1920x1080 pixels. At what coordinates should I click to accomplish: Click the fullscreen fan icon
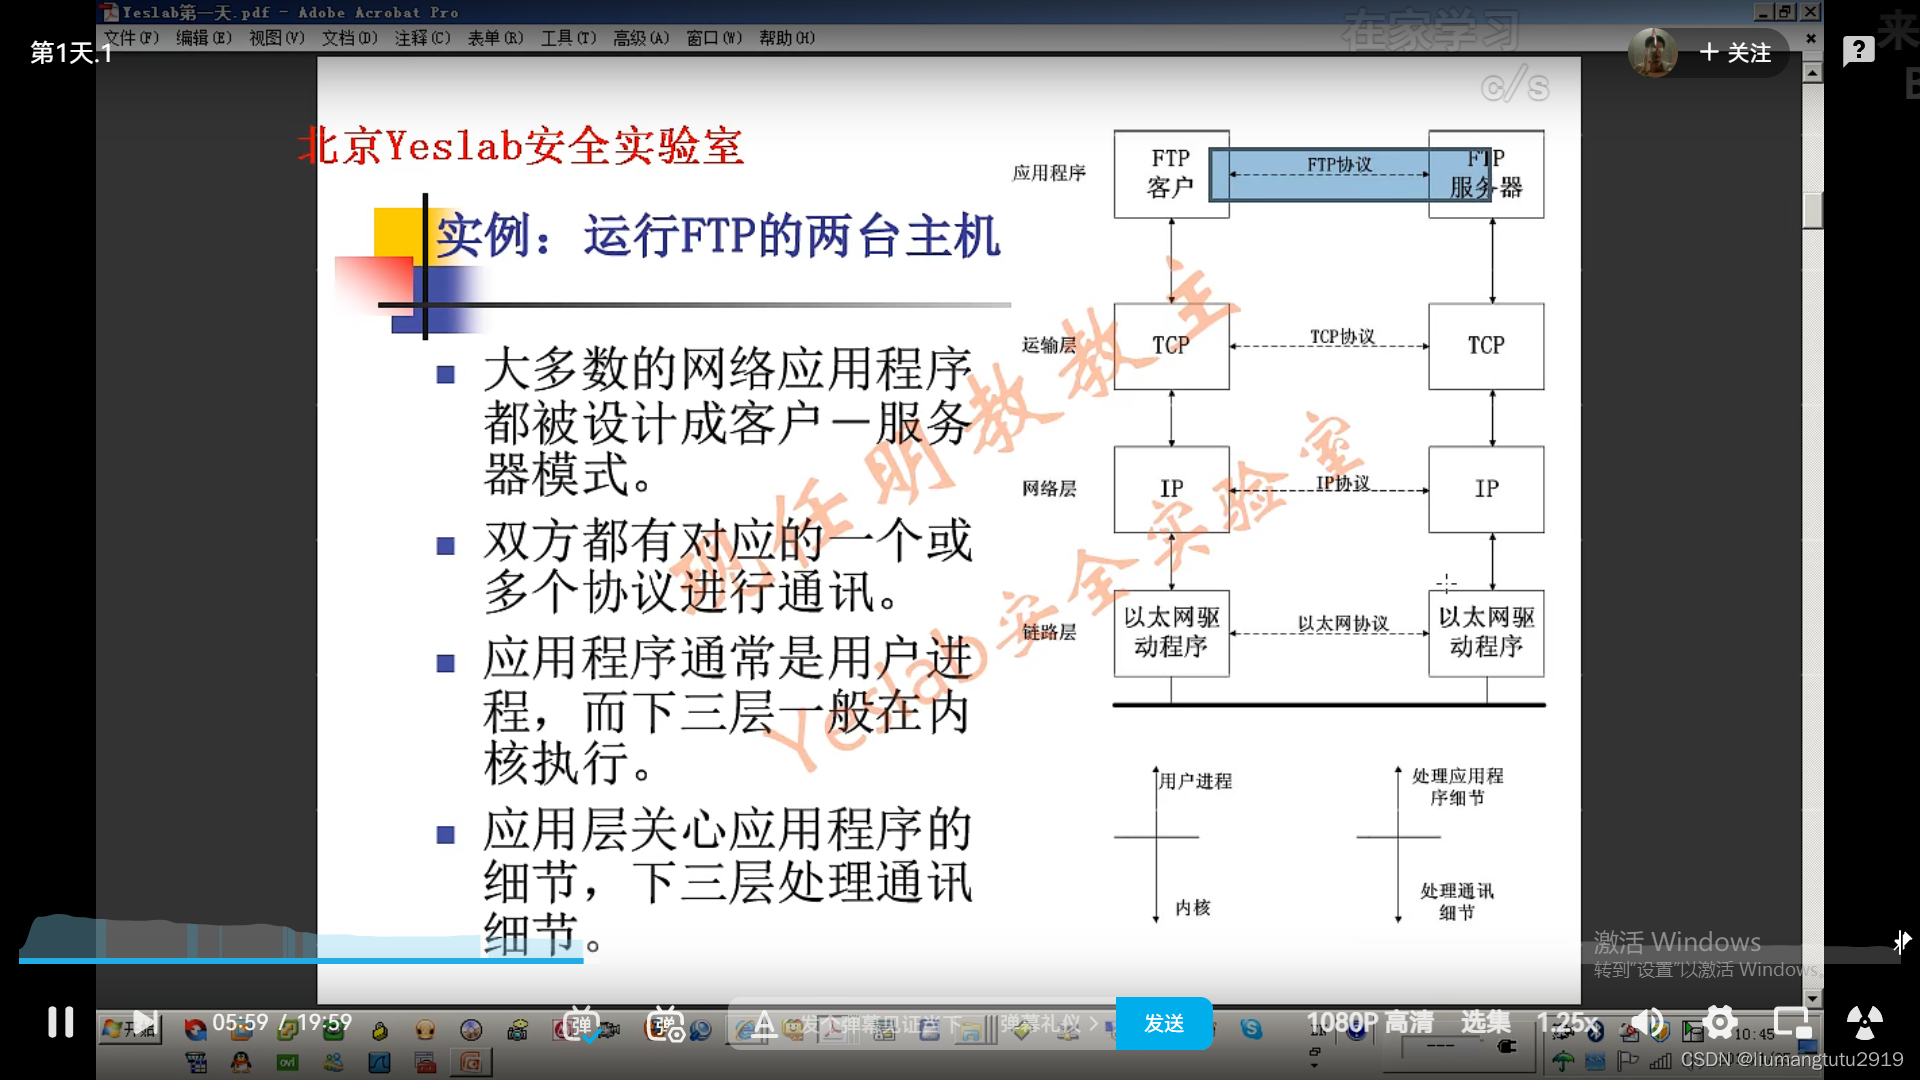point(1864,1022)
